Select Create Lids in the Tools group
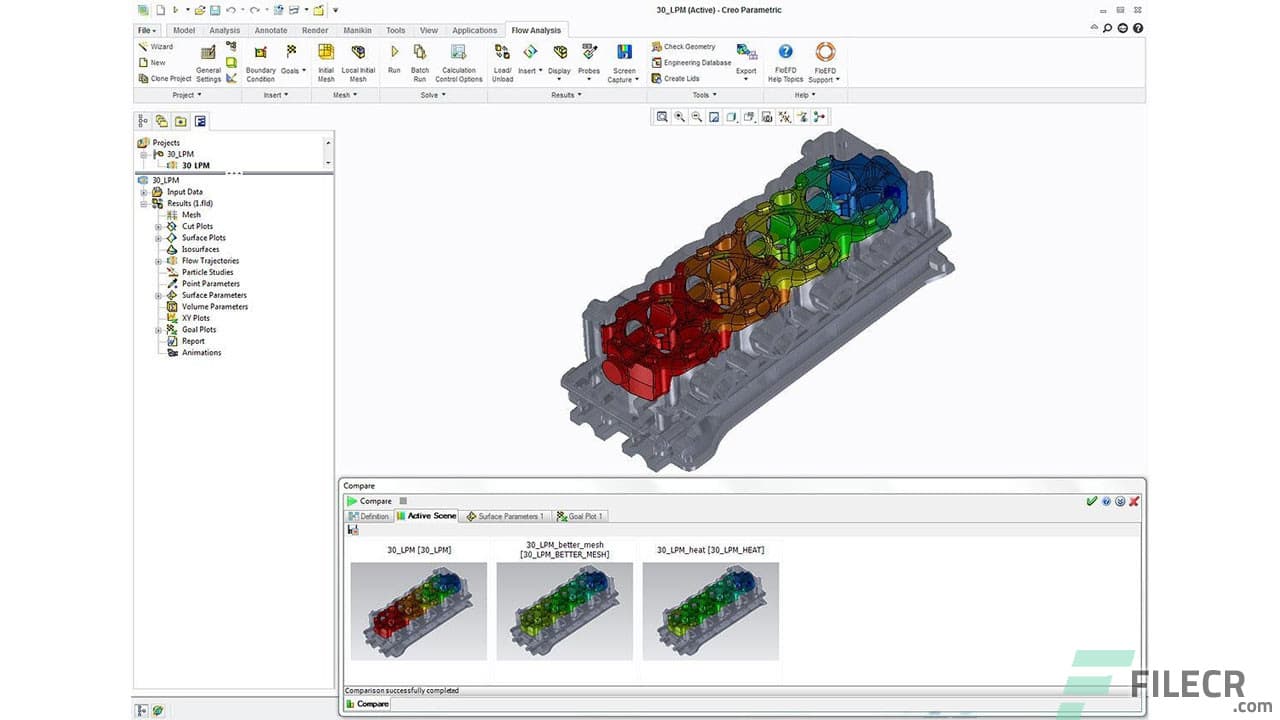The image size is (1280, 720). [680, 78]
